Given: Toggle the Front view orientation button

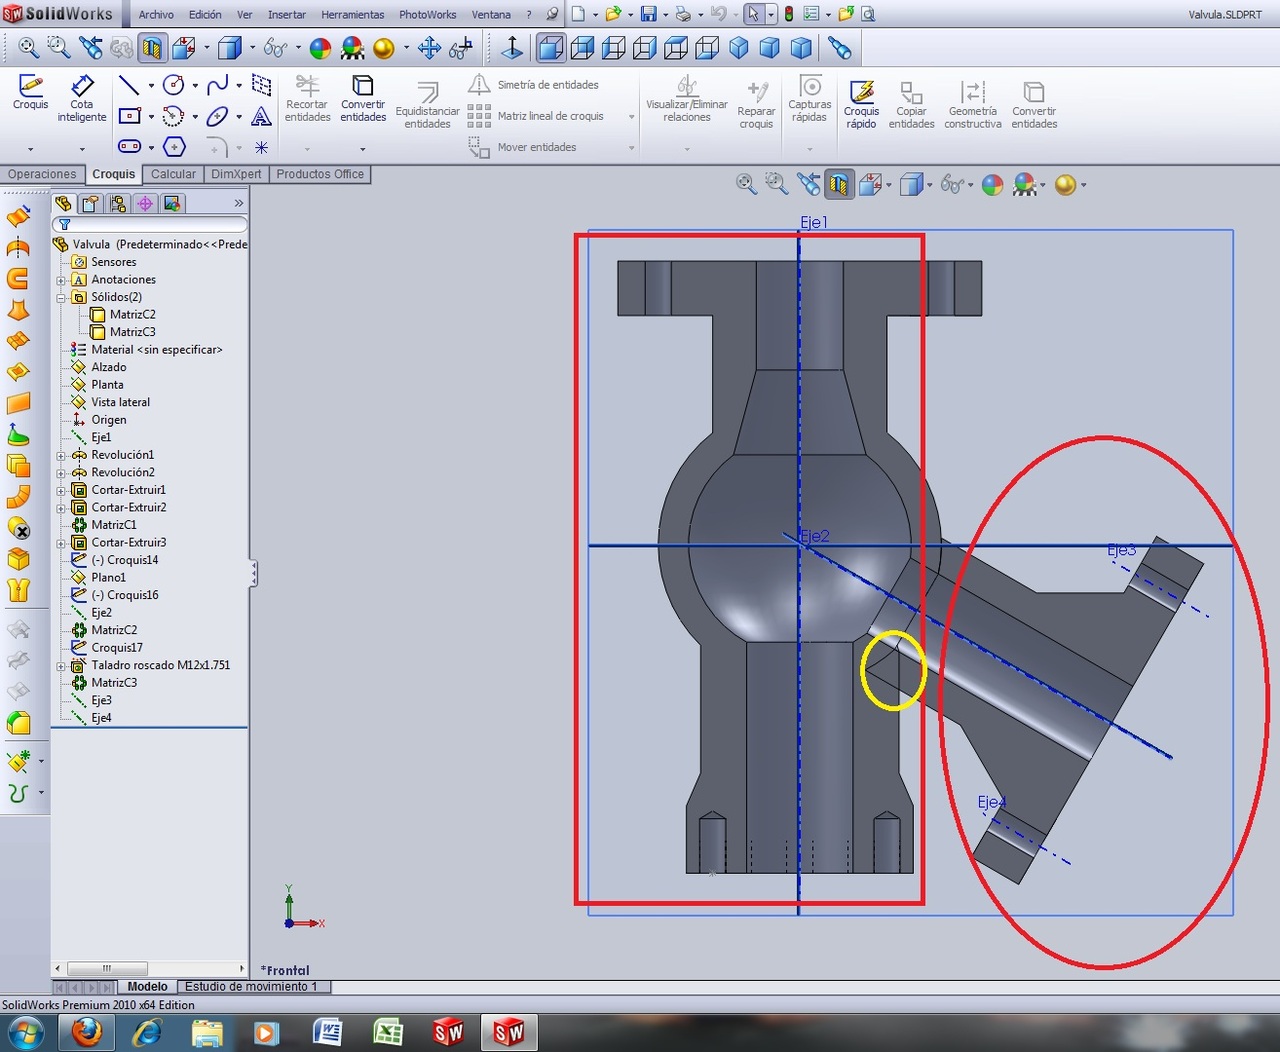Looking at the screenshot, I should click(x=551, y=47).
